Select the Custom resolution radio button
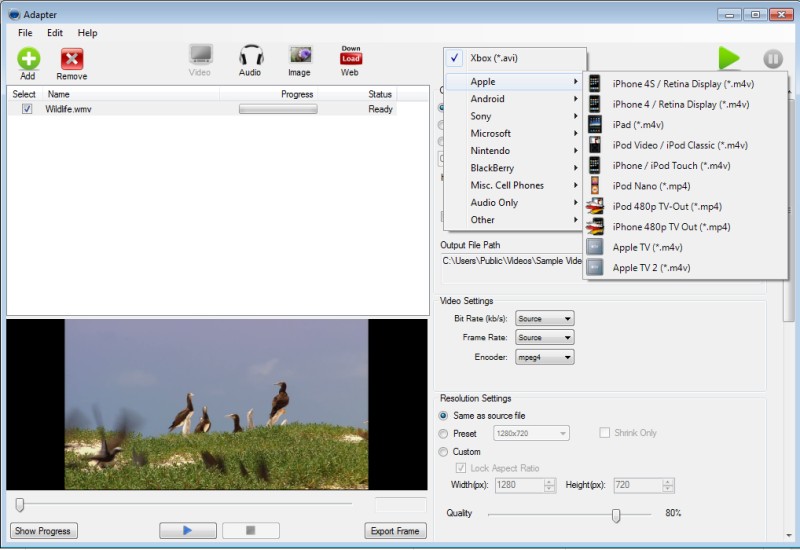The width and height of the screenshot is (800, 550). [x=444, y=451]
